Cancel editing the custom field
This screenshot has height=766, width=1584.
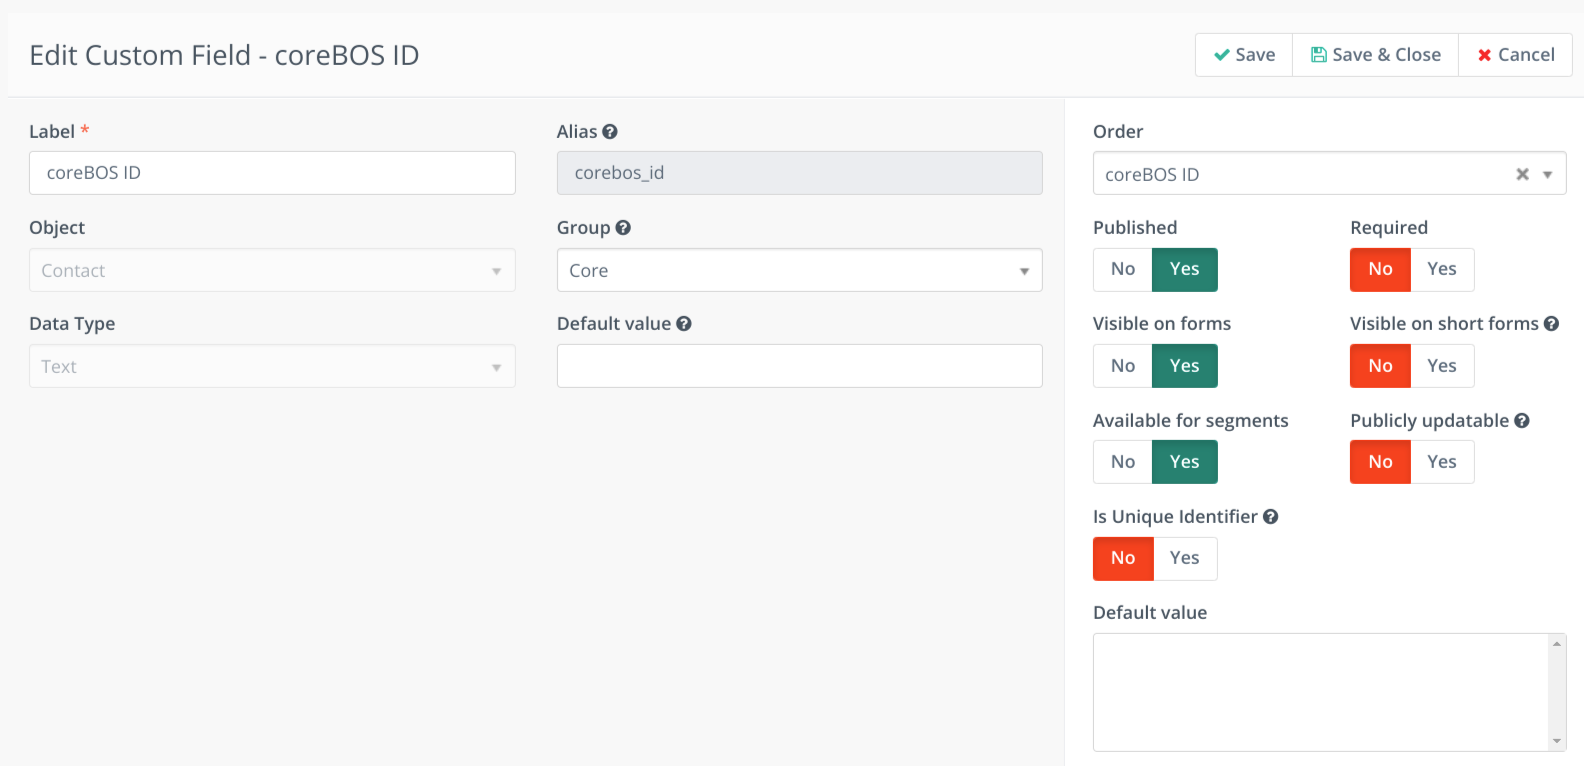(1515, 55)
